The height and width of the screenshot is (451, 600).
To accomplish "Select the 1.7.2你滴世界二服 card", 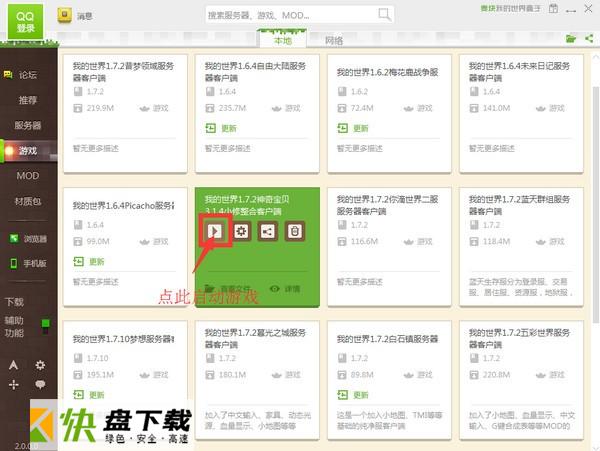I will click(x=389, y=247).
